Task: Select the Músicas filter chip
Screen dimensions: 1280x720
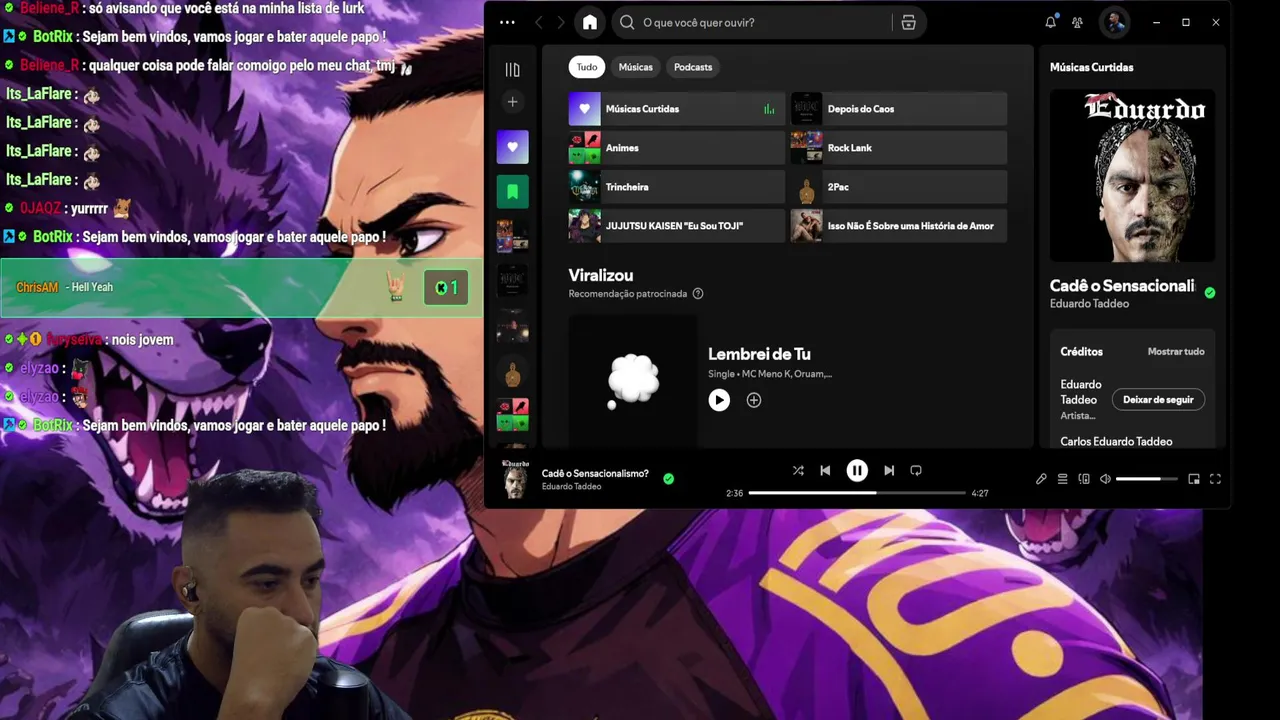Action: coord(635,67)
